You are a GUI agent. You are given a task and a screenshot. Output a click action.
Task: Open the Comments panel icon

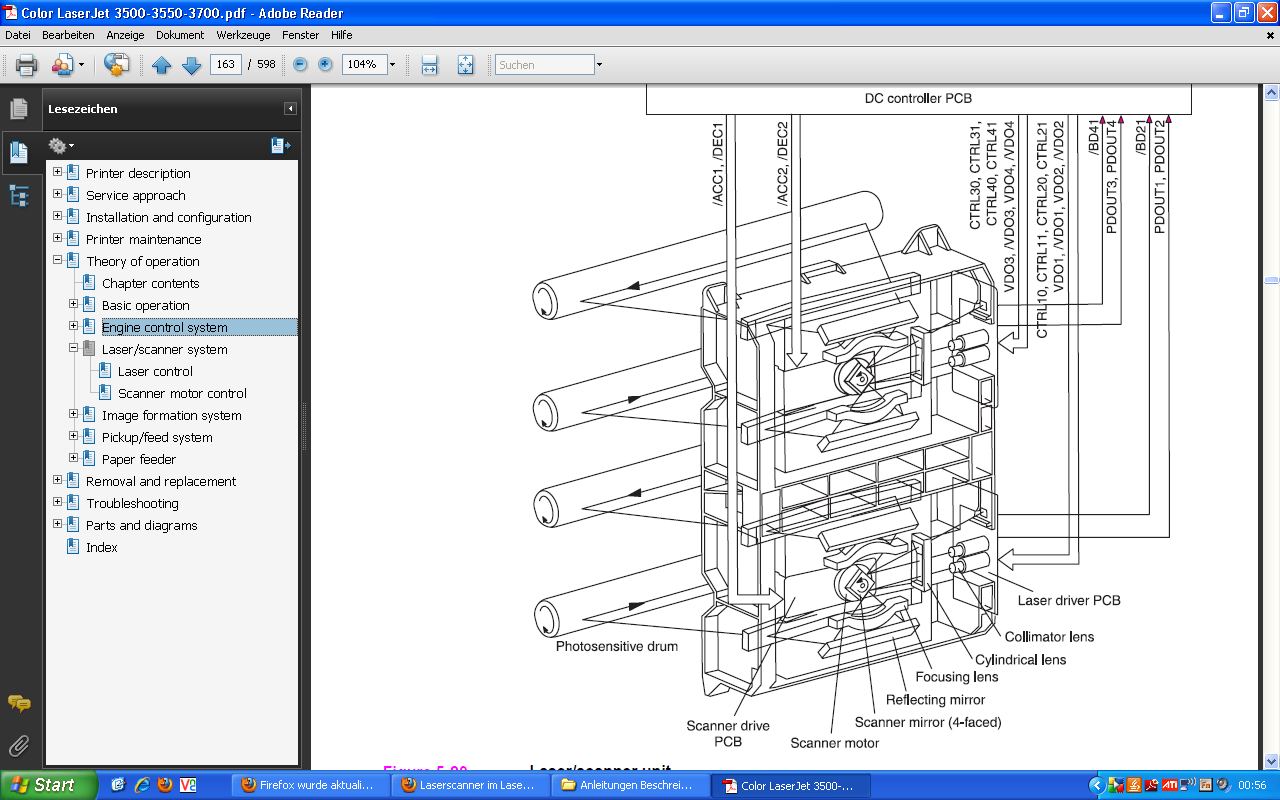point(19,704)
